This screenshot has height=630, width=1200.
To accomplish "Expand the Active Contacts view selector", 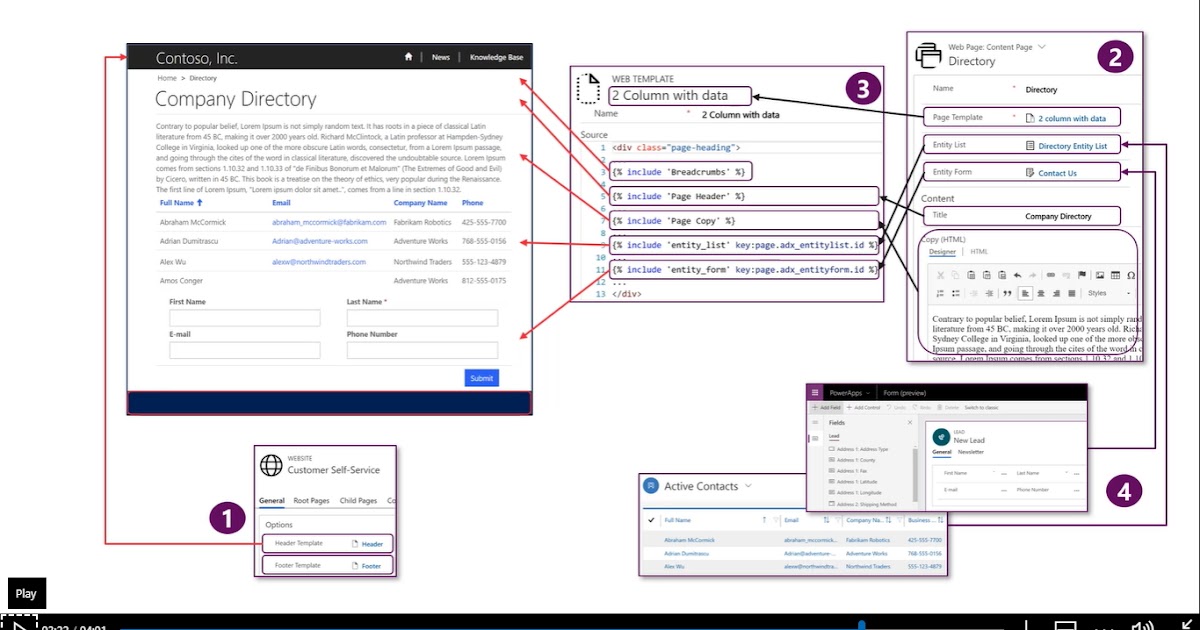I will (749, 486).
